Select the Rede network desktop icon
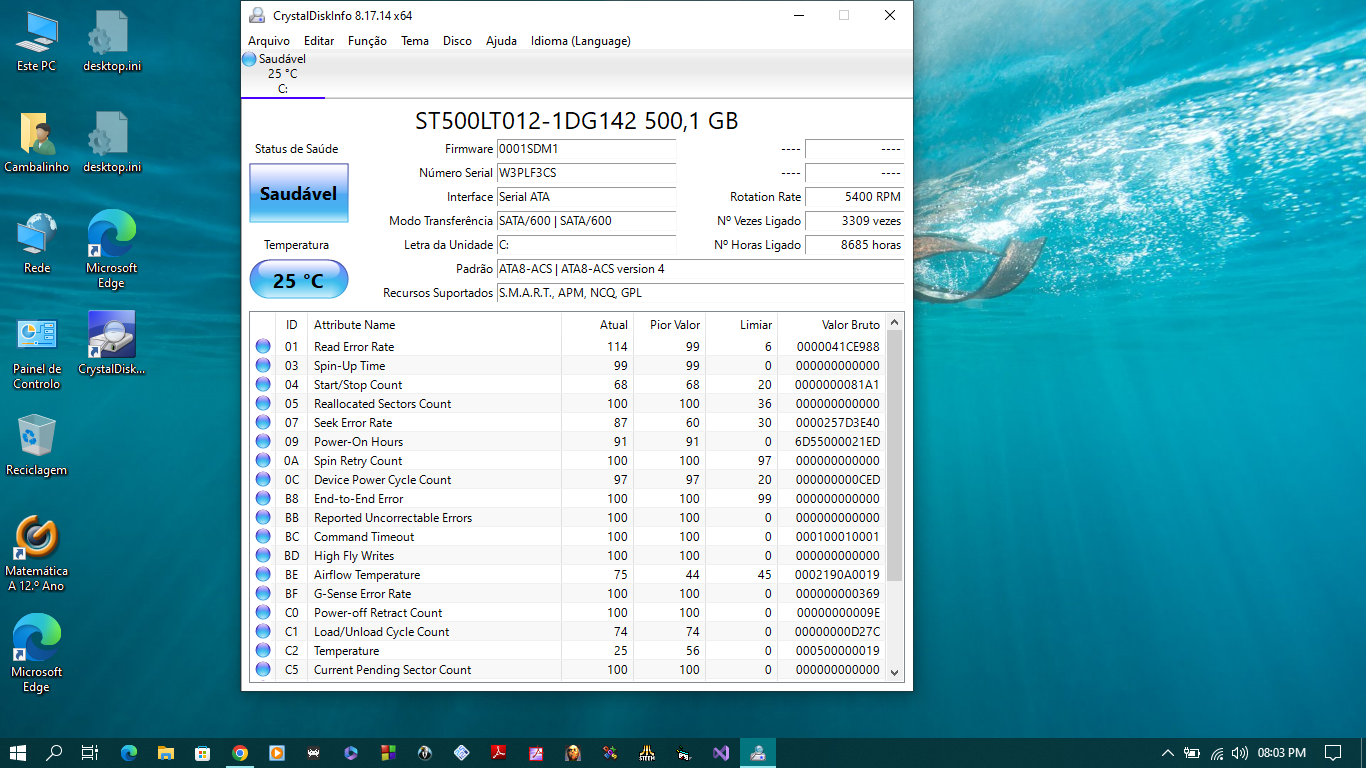The width and height of the screenshot is (1366, 768). pos(37,244)
